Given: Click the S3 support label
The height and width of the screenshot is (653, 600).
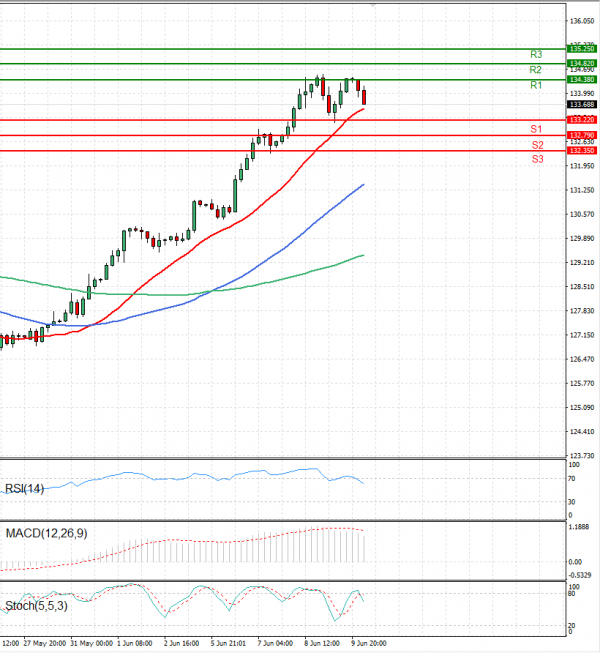Looking at the screenshot, I should pyautogui.click(x=538, y=159).
